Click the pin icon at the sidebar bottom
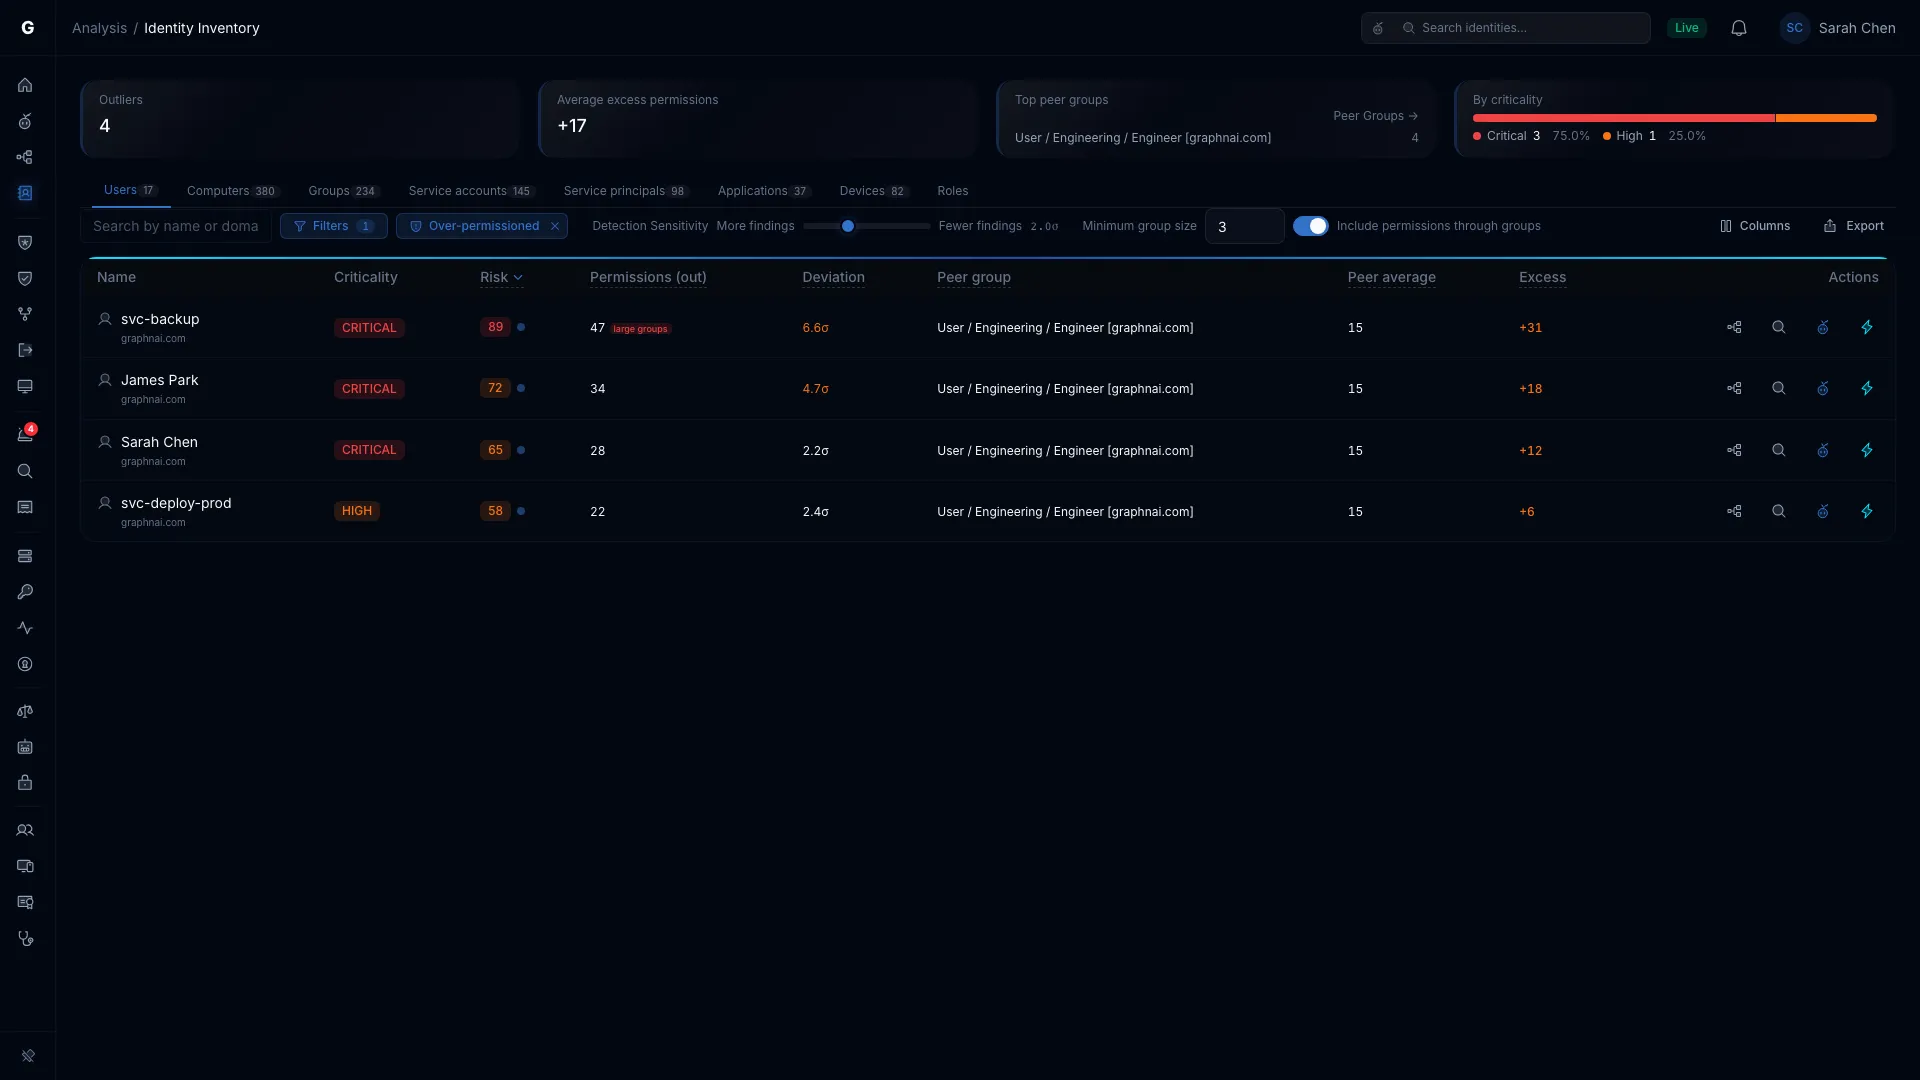Screen dimensions: 1920x1080 28,1055
